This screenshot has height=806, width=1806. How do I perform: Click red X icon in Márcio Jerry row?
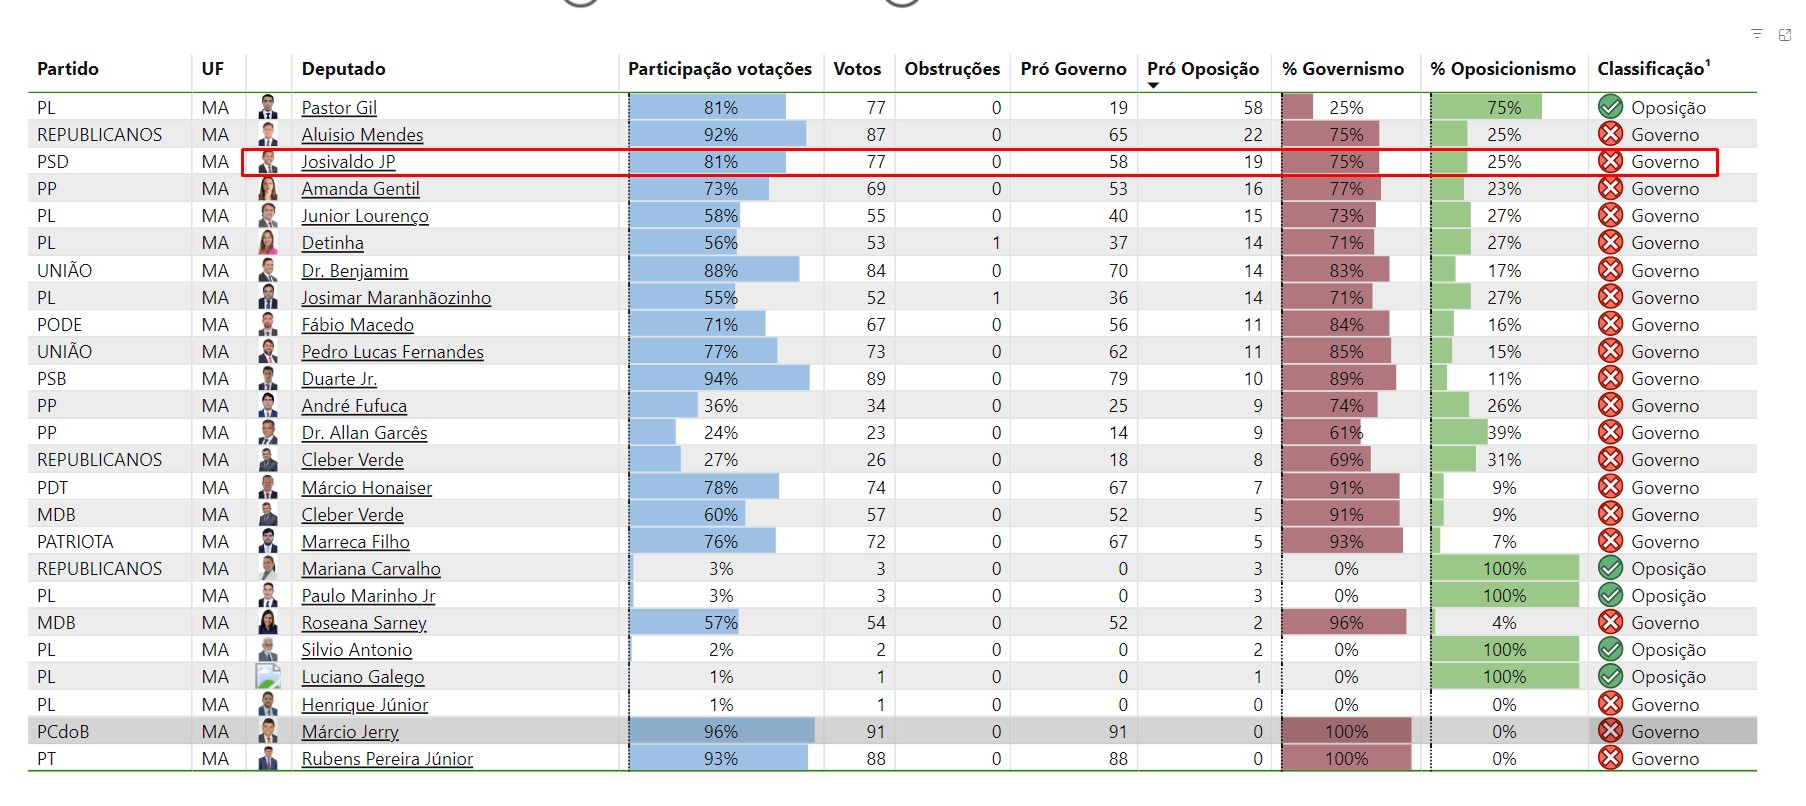(x=1610, y=731)
